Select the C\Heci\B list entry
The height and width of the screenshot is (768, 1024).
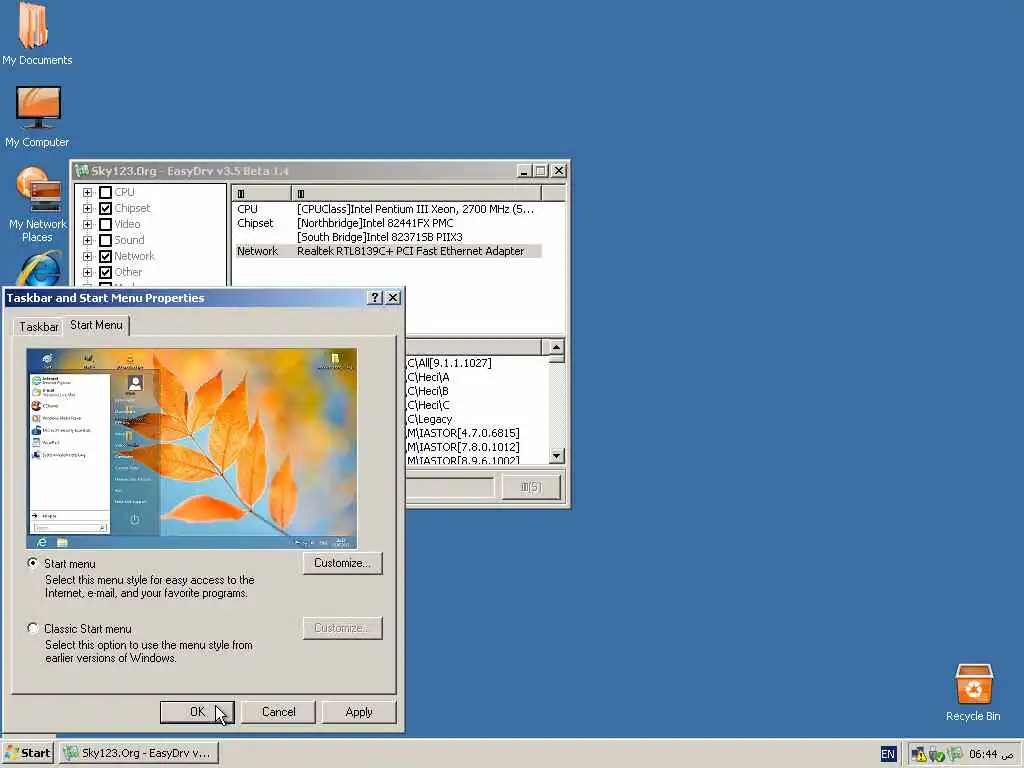(428, 391)
